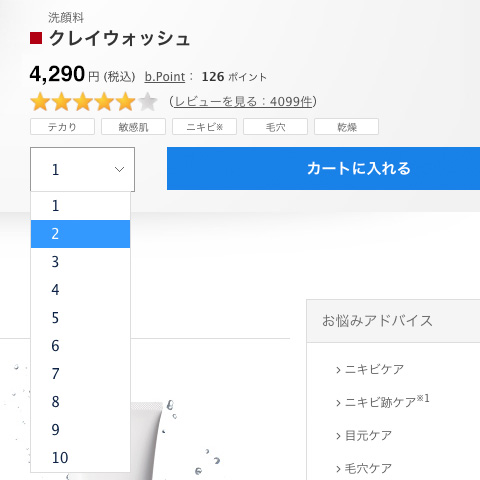Go to 目元ケア advice
The image size is (480, 480).
tap(364, 435)
